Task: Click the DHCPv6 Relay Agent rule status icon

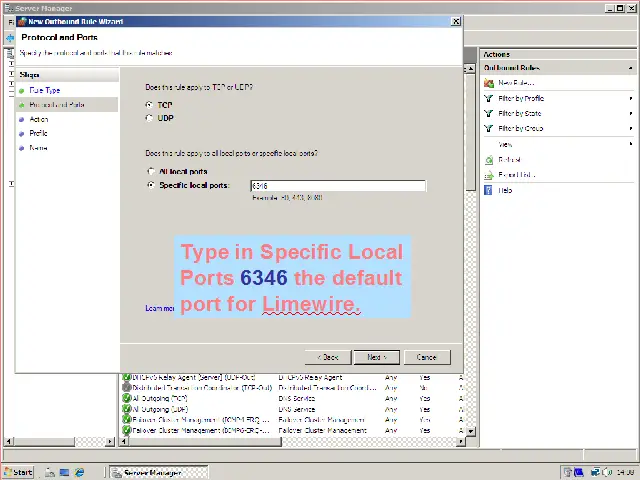Action: click(x=127, y=377)
